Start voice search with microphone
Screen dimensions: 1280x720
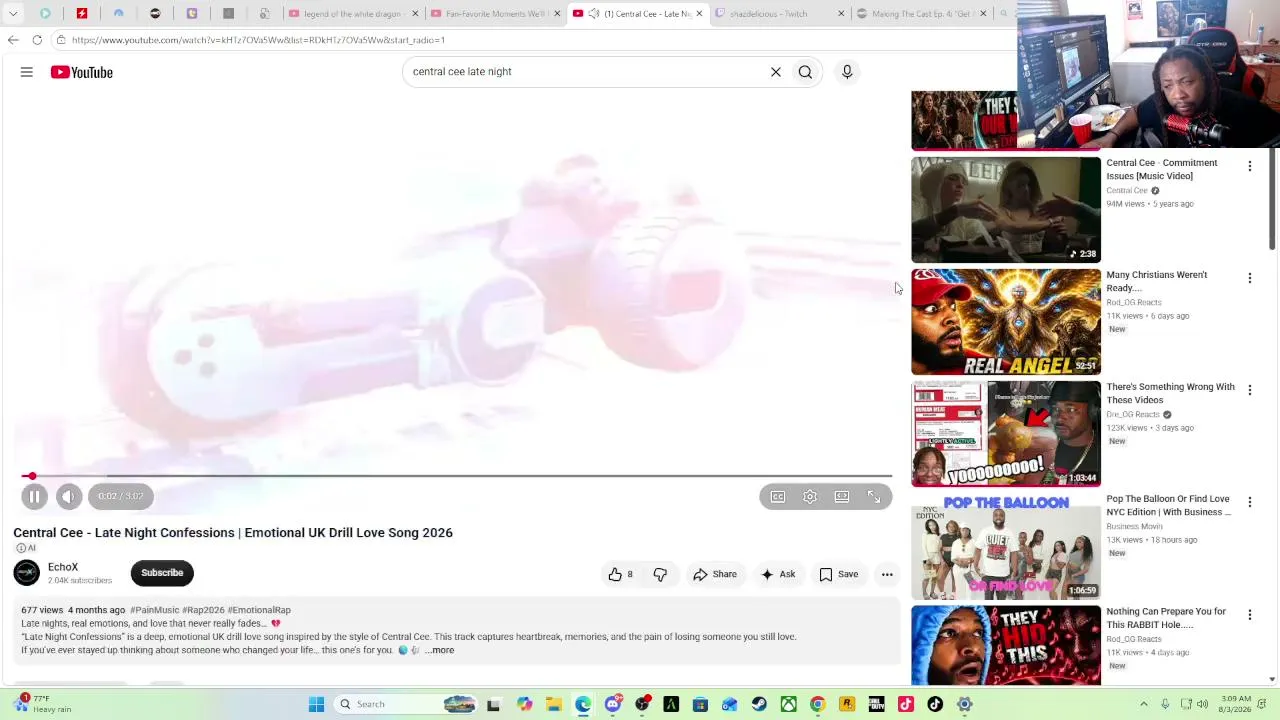coord(847,72)
